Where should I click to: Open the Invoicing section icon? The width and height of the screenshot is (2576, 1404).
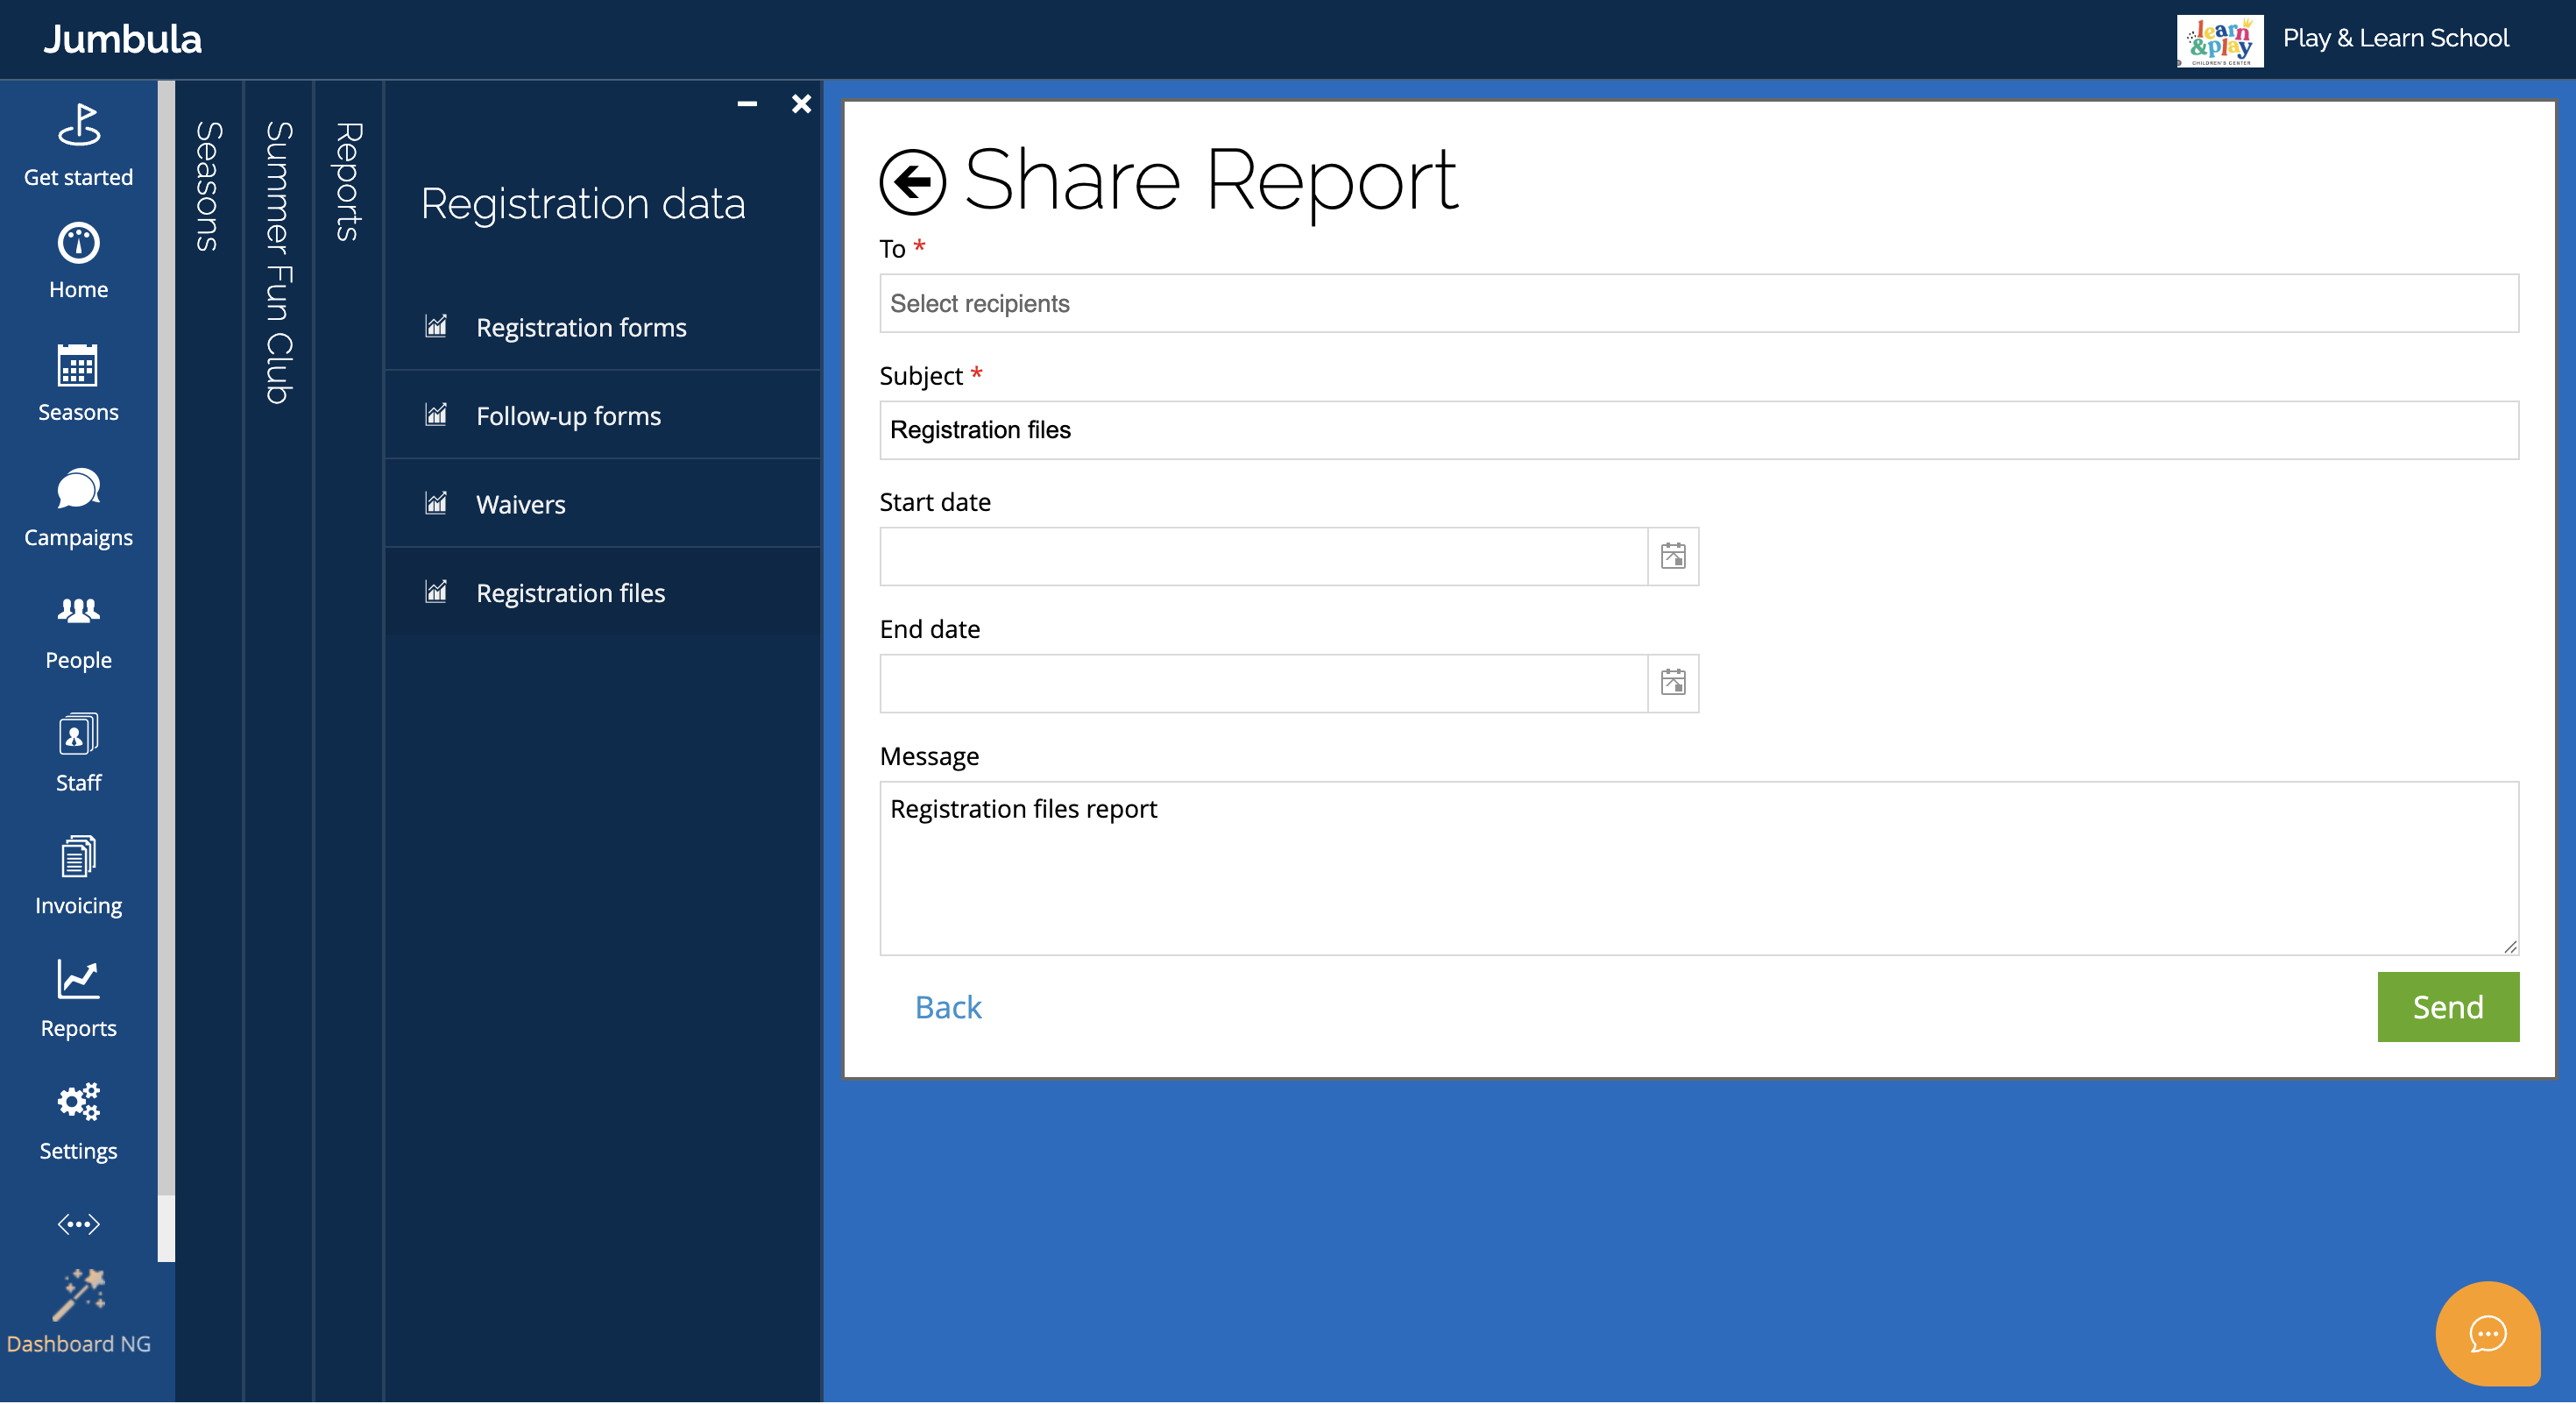point(78,857)
